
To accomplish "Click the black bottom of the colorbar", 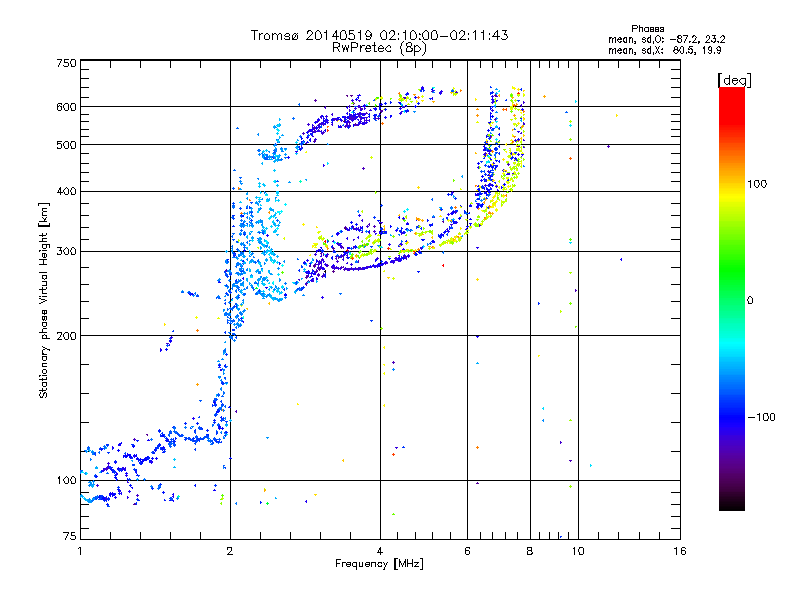I will [x=732, y=505].
